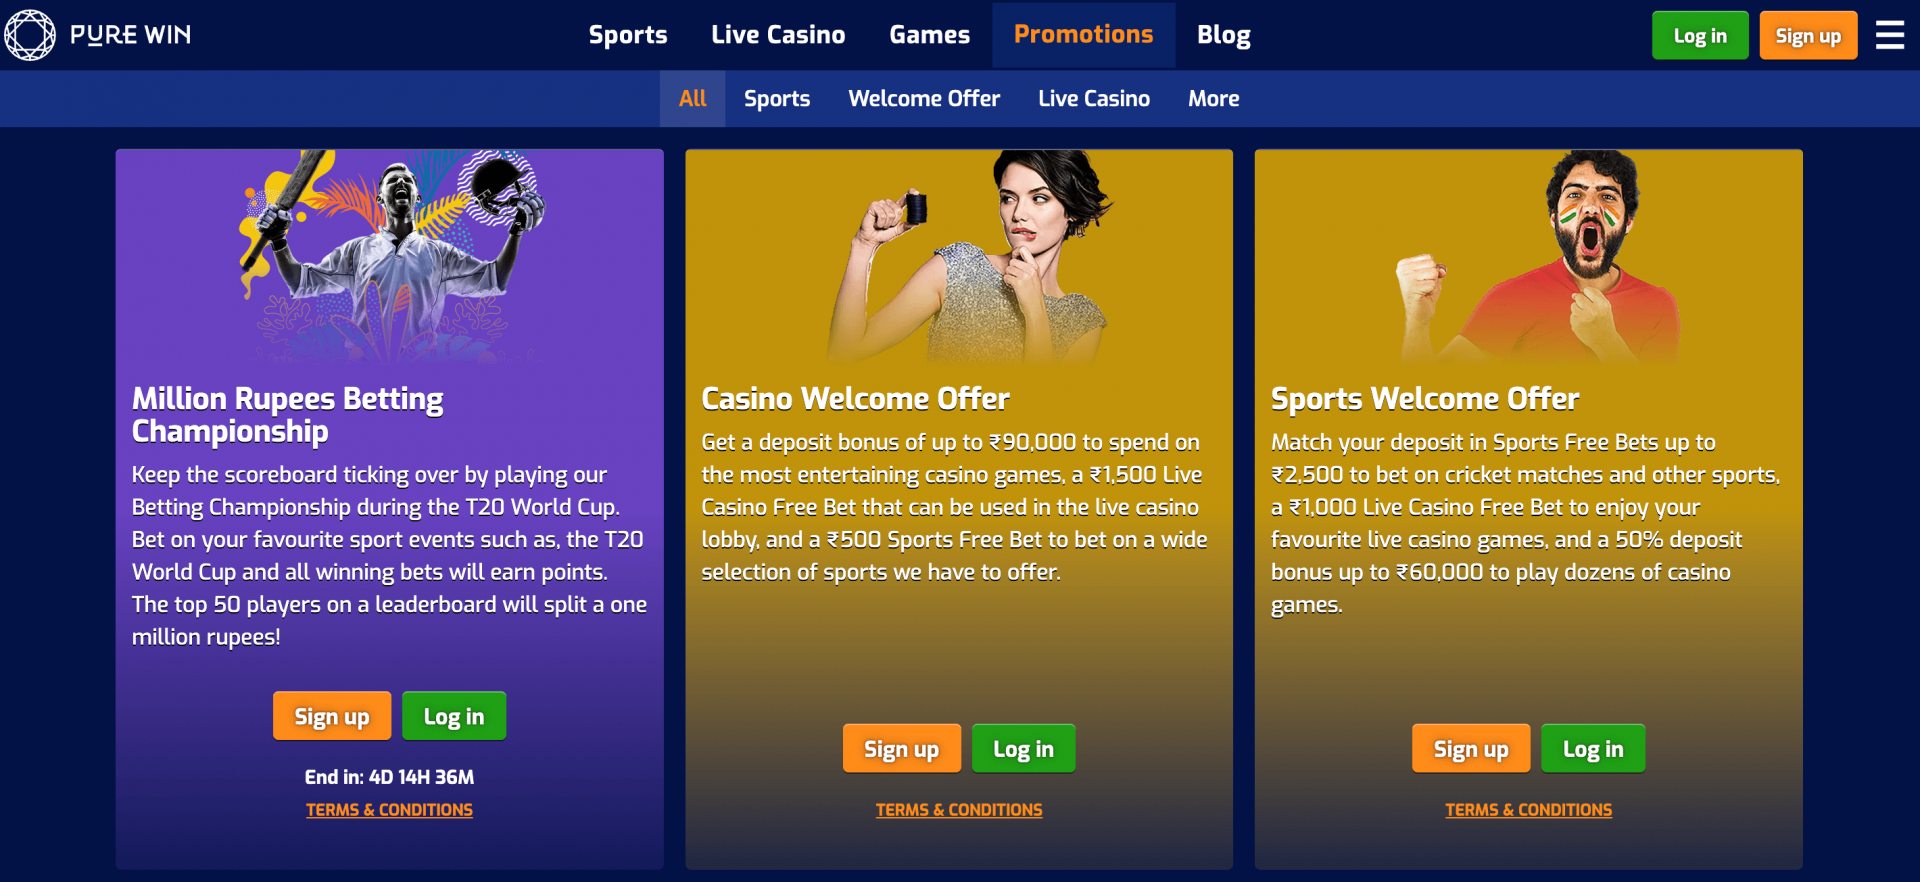The height and width of the screenshot is (882, 1920).
Task: Click the cricket player championship image
Action: 390,255
